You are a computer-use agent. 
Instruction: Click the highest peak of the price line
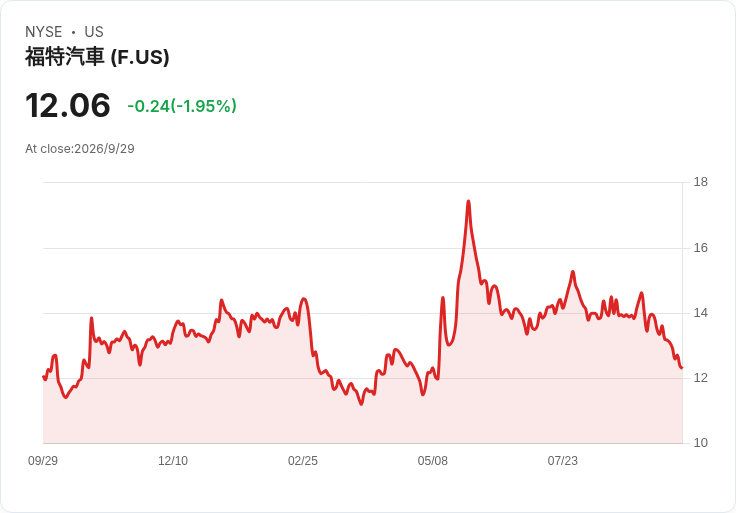[x=468, y=202]
